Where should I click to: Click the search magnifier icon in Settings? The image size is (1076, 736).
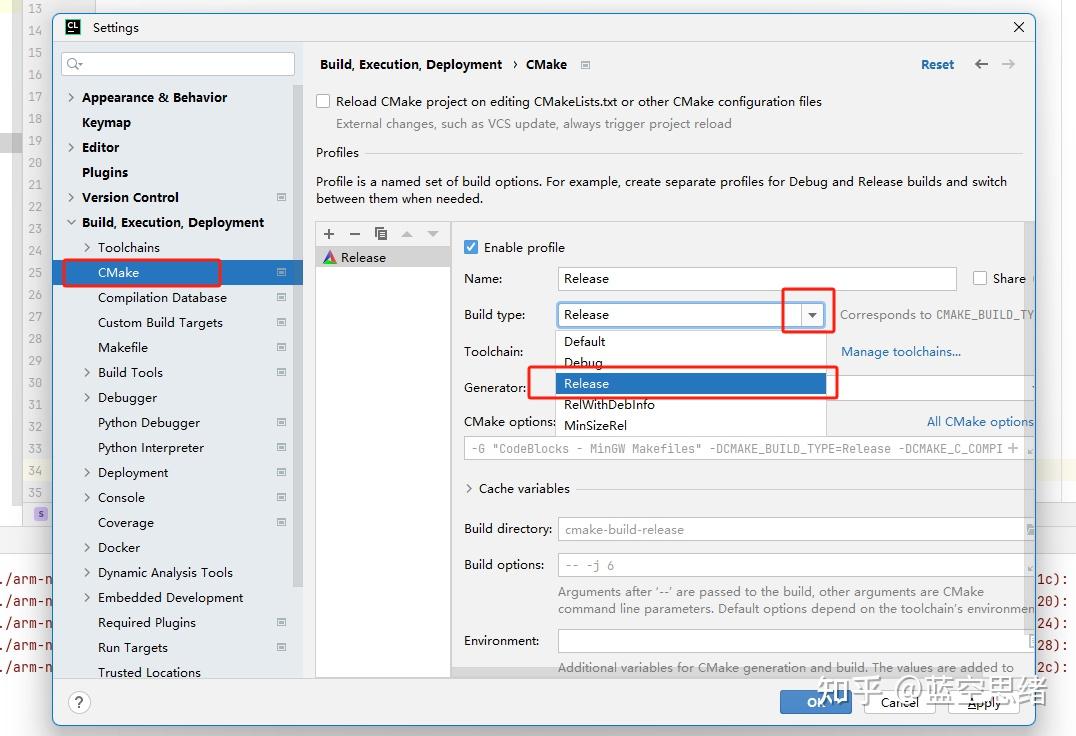point(74,64)
